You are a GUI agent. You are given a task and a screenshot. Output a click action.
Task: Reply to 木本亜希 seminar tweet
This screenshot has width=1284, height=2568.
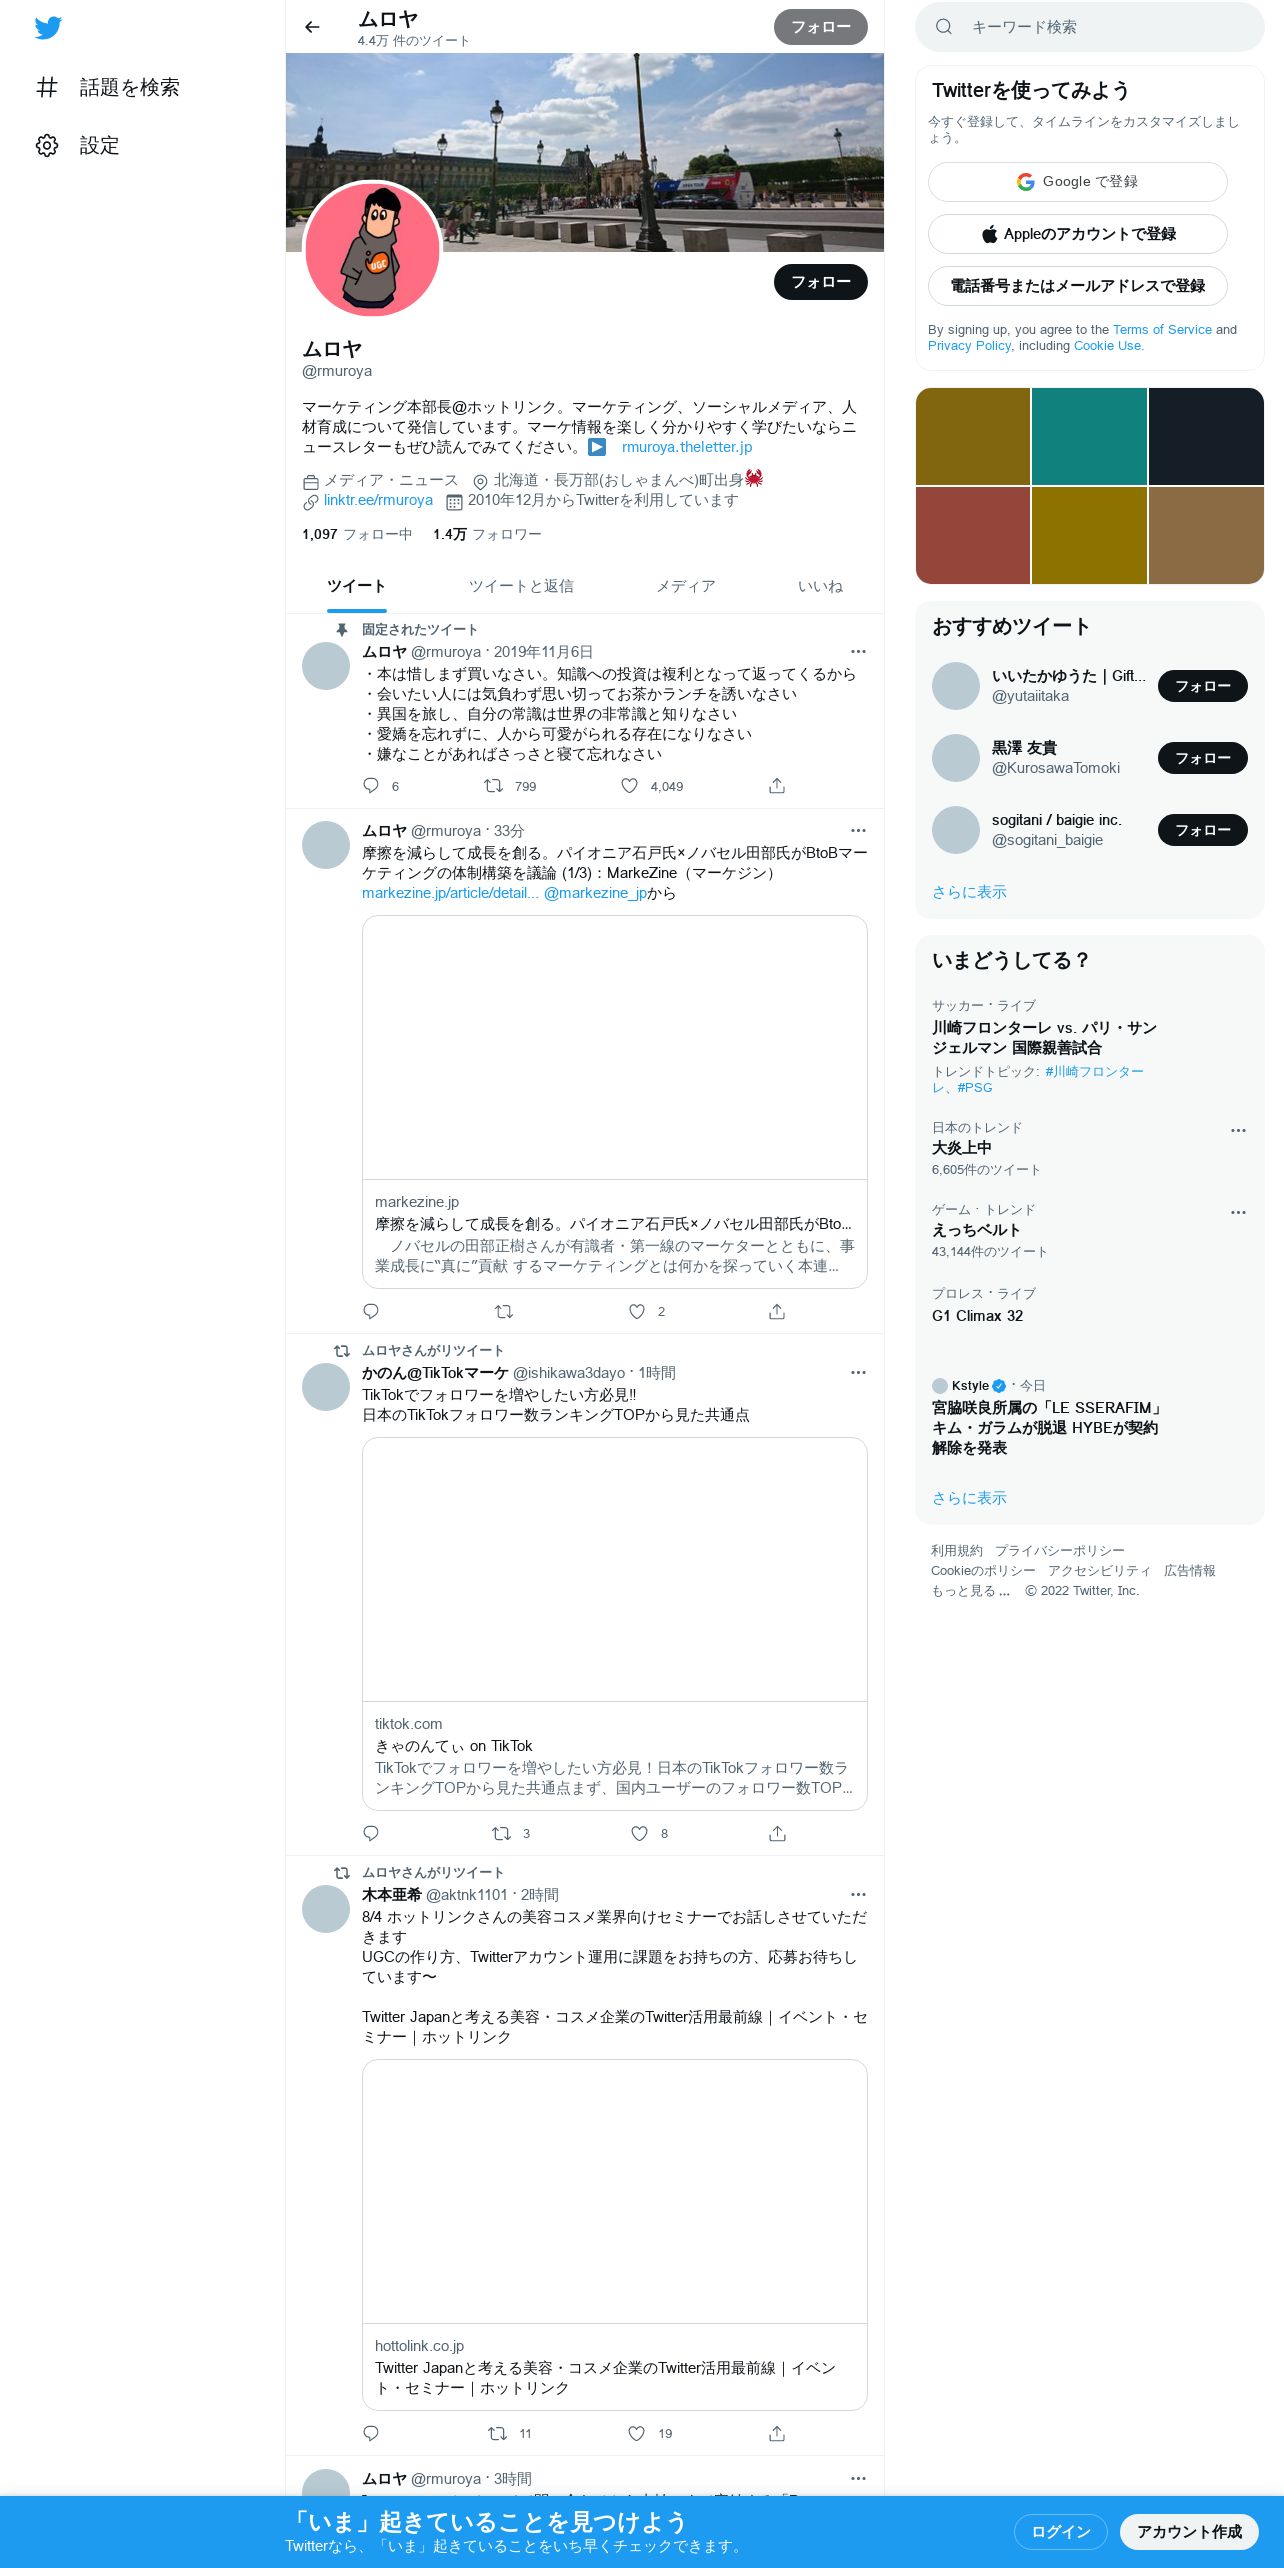coord(371,2433)
